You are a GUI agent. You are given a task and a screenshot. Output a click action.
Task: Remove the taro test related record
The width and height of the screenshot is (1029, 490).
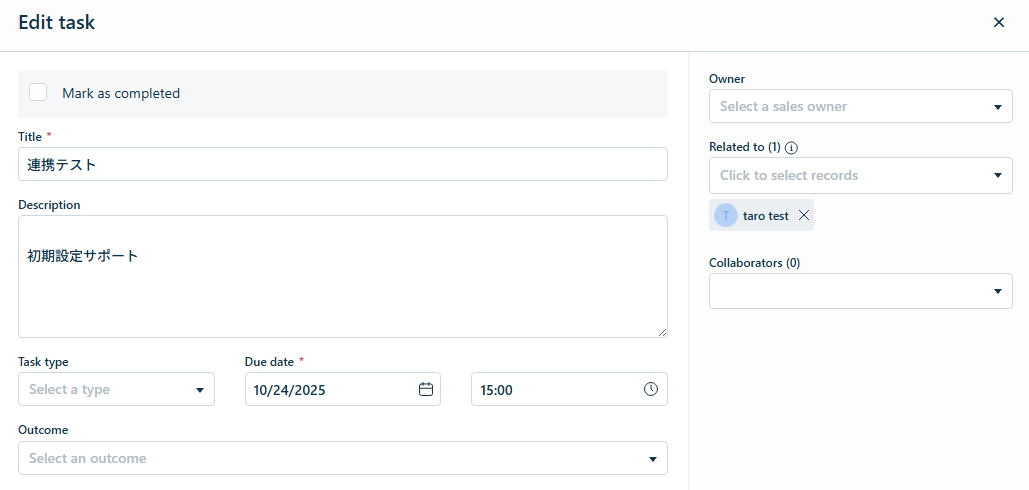click(x=804, y=216)
